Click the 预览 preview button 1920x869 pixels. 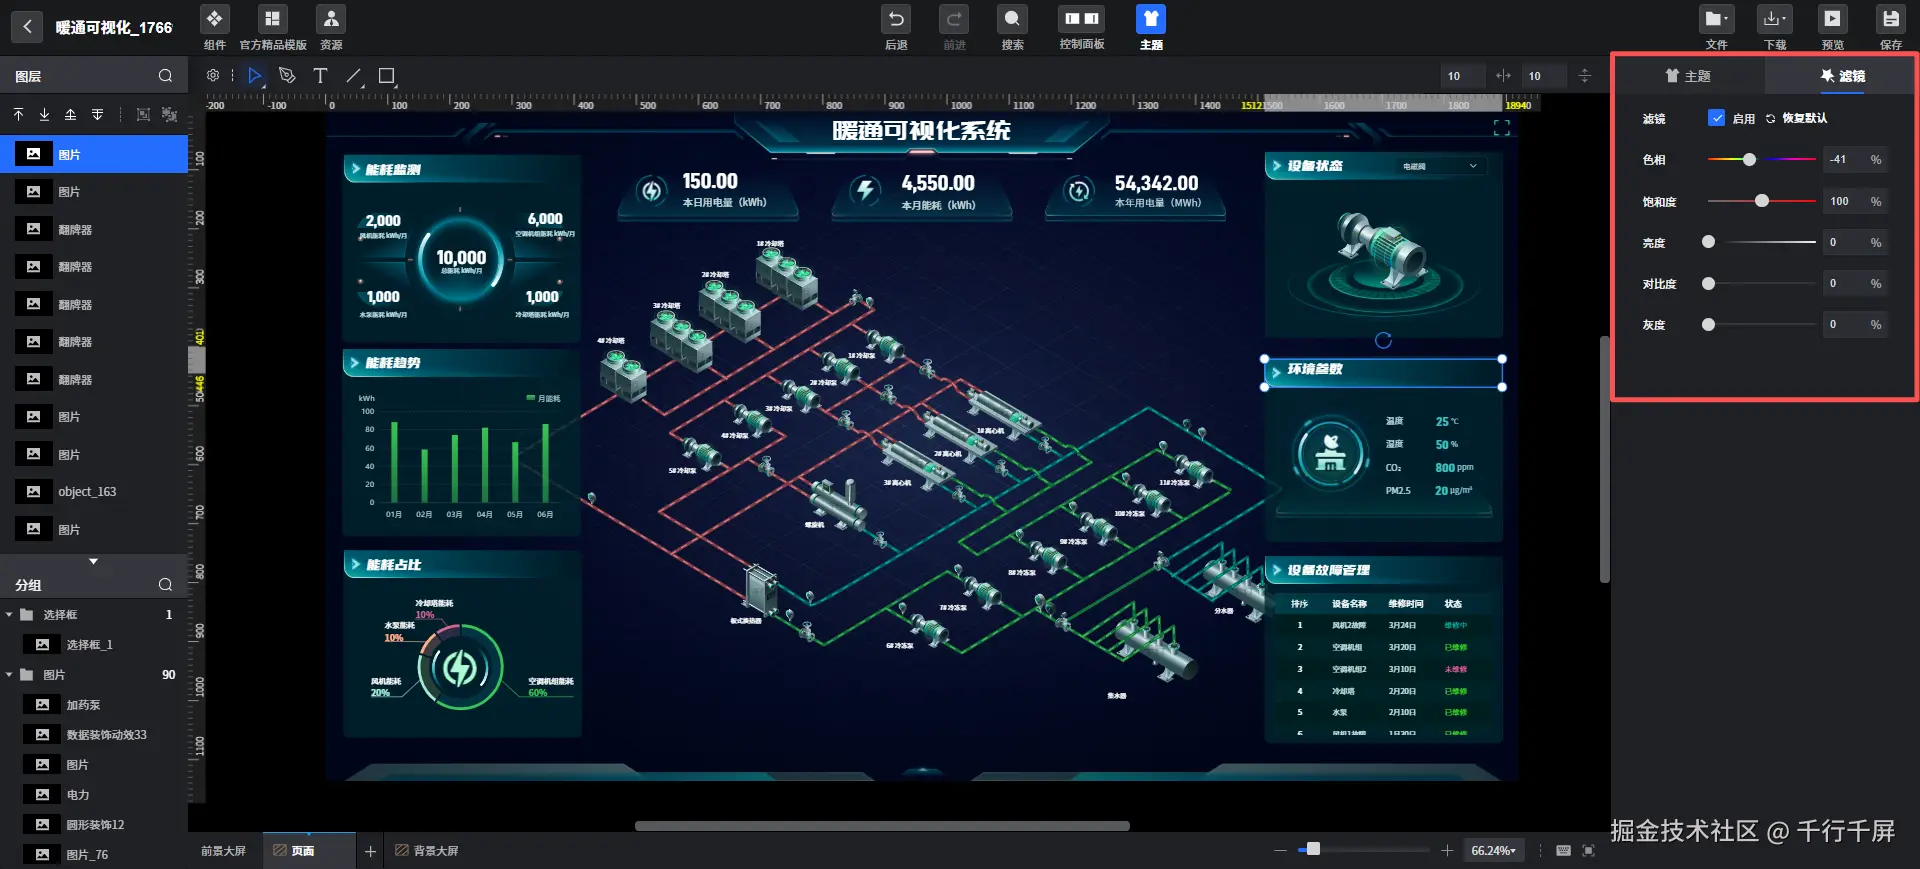pyautogui.click(x=1832, y=27)
